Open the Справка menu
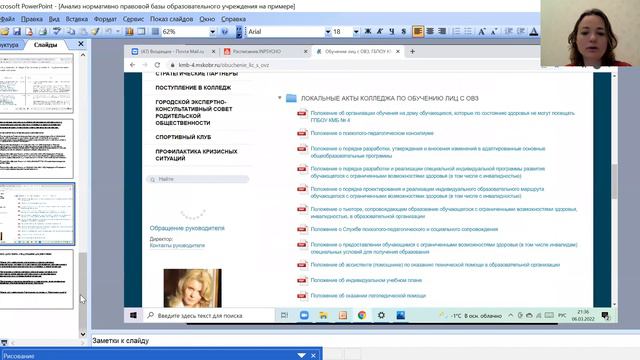This screenshot has height=360, width=640. point(233,19)
